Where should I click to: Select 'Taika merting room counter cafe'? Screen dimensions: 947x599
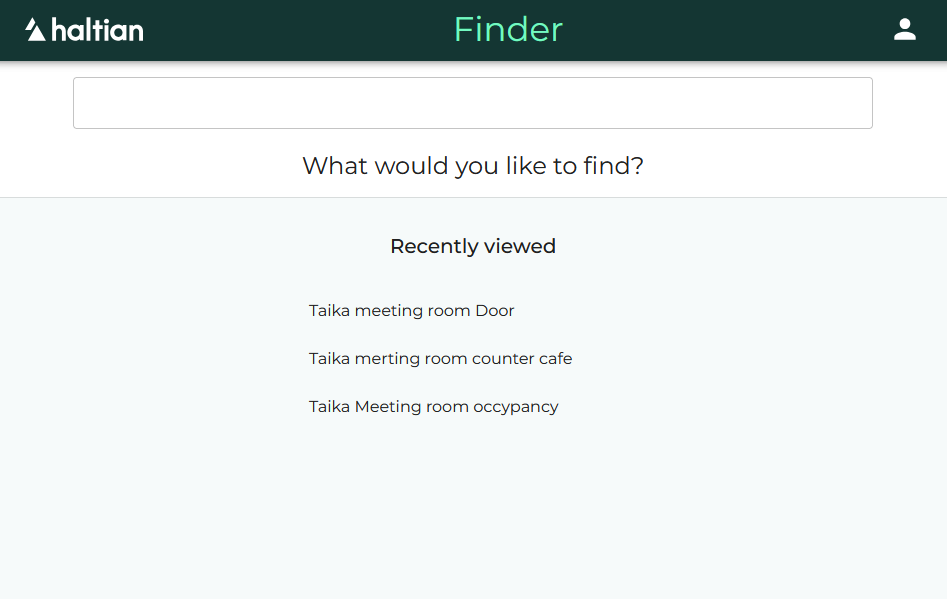[440, 358]
